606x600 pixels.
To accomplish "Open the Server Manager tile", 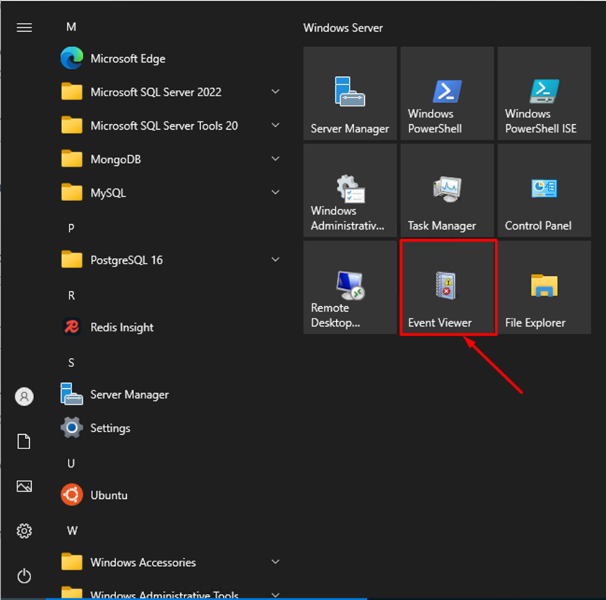I will [x=350, y=93].
